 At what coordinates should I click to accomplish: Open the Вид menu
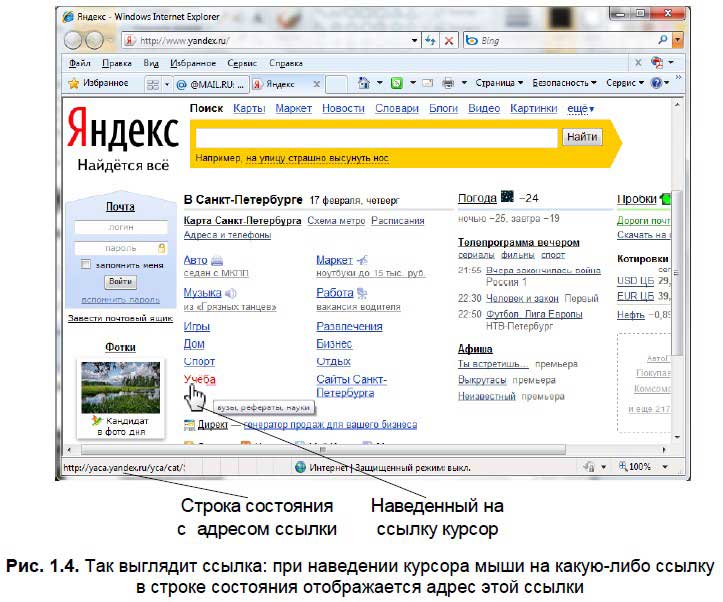[x=151, y=63]
